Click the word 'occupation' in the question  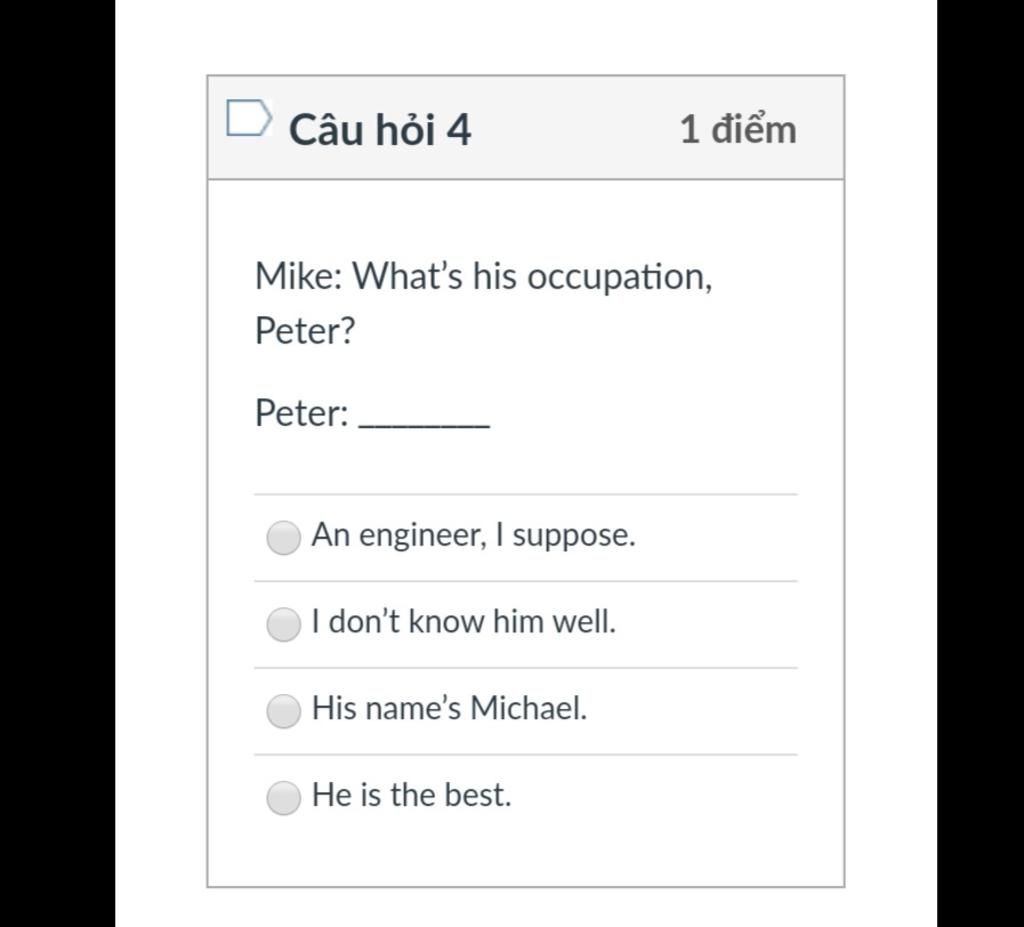[x=618, y=278]
